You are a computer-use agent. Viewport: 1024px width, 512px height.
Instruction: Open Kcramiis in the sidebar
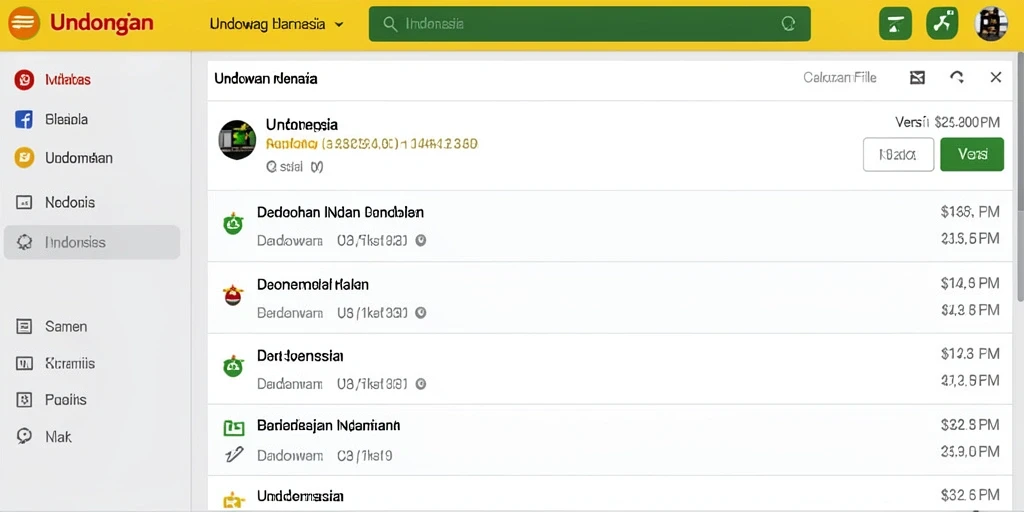coord(70,363)
